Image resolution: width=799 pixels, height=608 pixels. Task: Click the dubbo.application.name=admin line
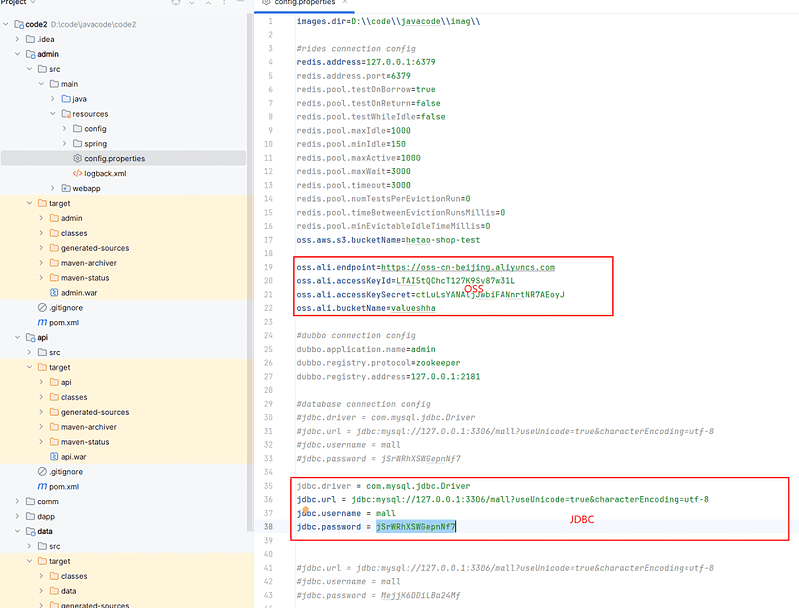click(366, 349)
